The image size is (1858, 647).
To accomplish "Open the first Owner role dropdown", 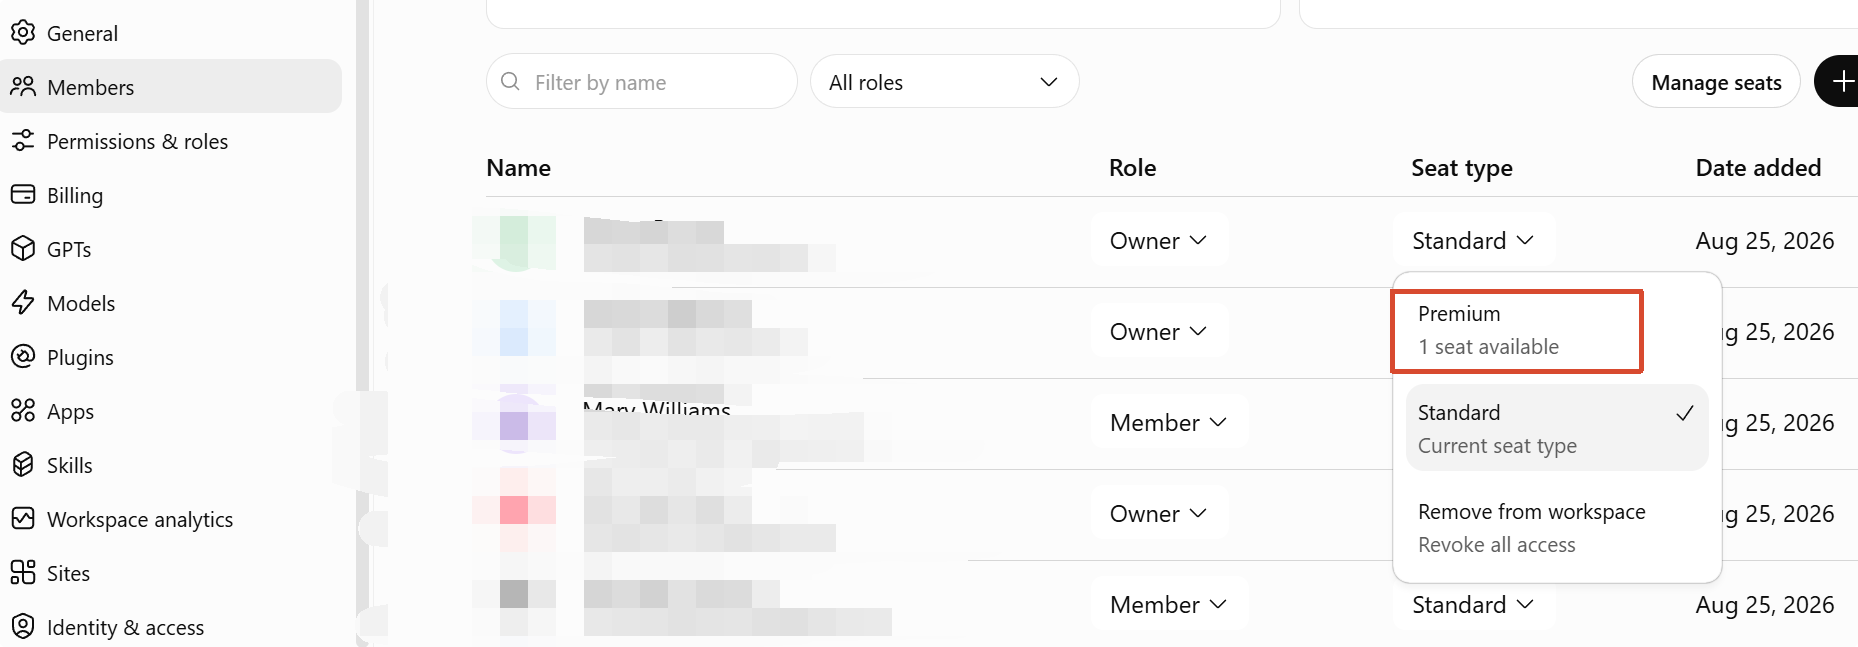I will click(x=1159, y=240).
